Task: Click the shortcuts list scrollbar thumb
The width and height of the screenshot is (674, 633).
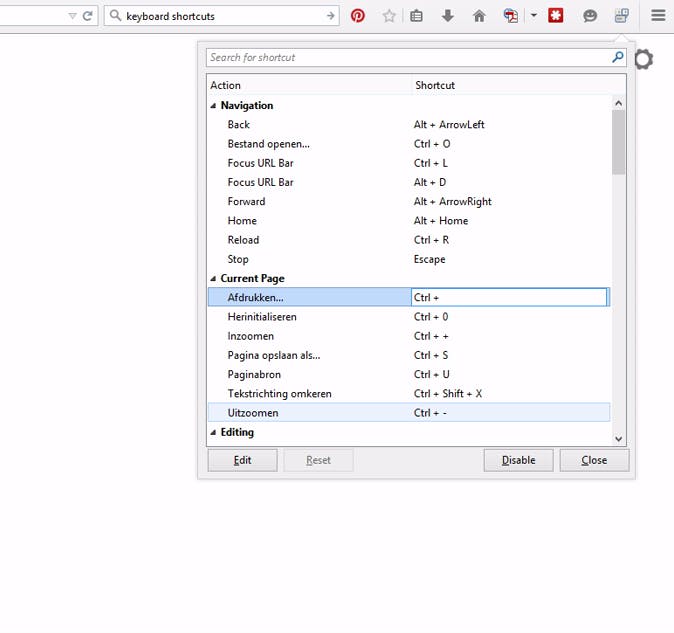Action: (619, 142)
